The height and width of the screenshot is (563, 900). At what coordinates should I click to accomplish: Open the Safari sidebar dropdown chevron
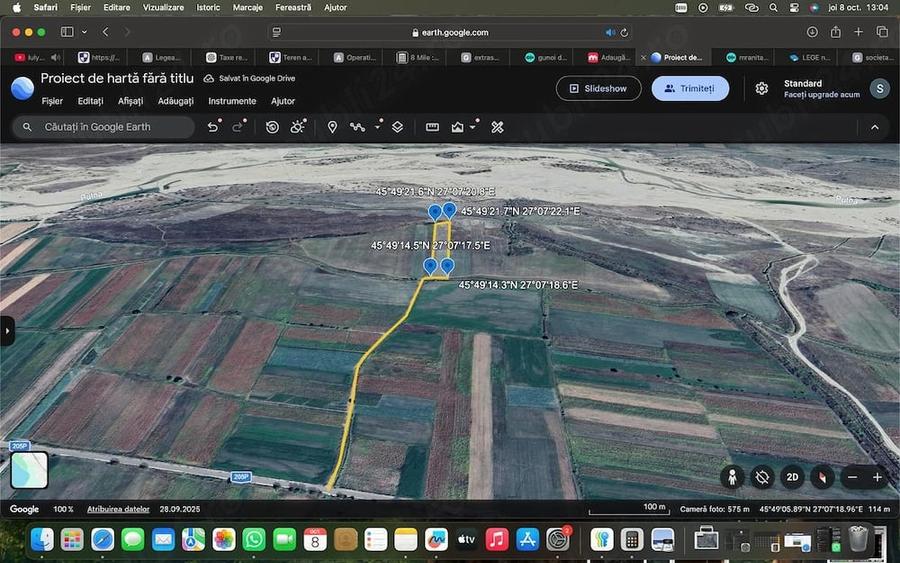click(x=84, y=32)
